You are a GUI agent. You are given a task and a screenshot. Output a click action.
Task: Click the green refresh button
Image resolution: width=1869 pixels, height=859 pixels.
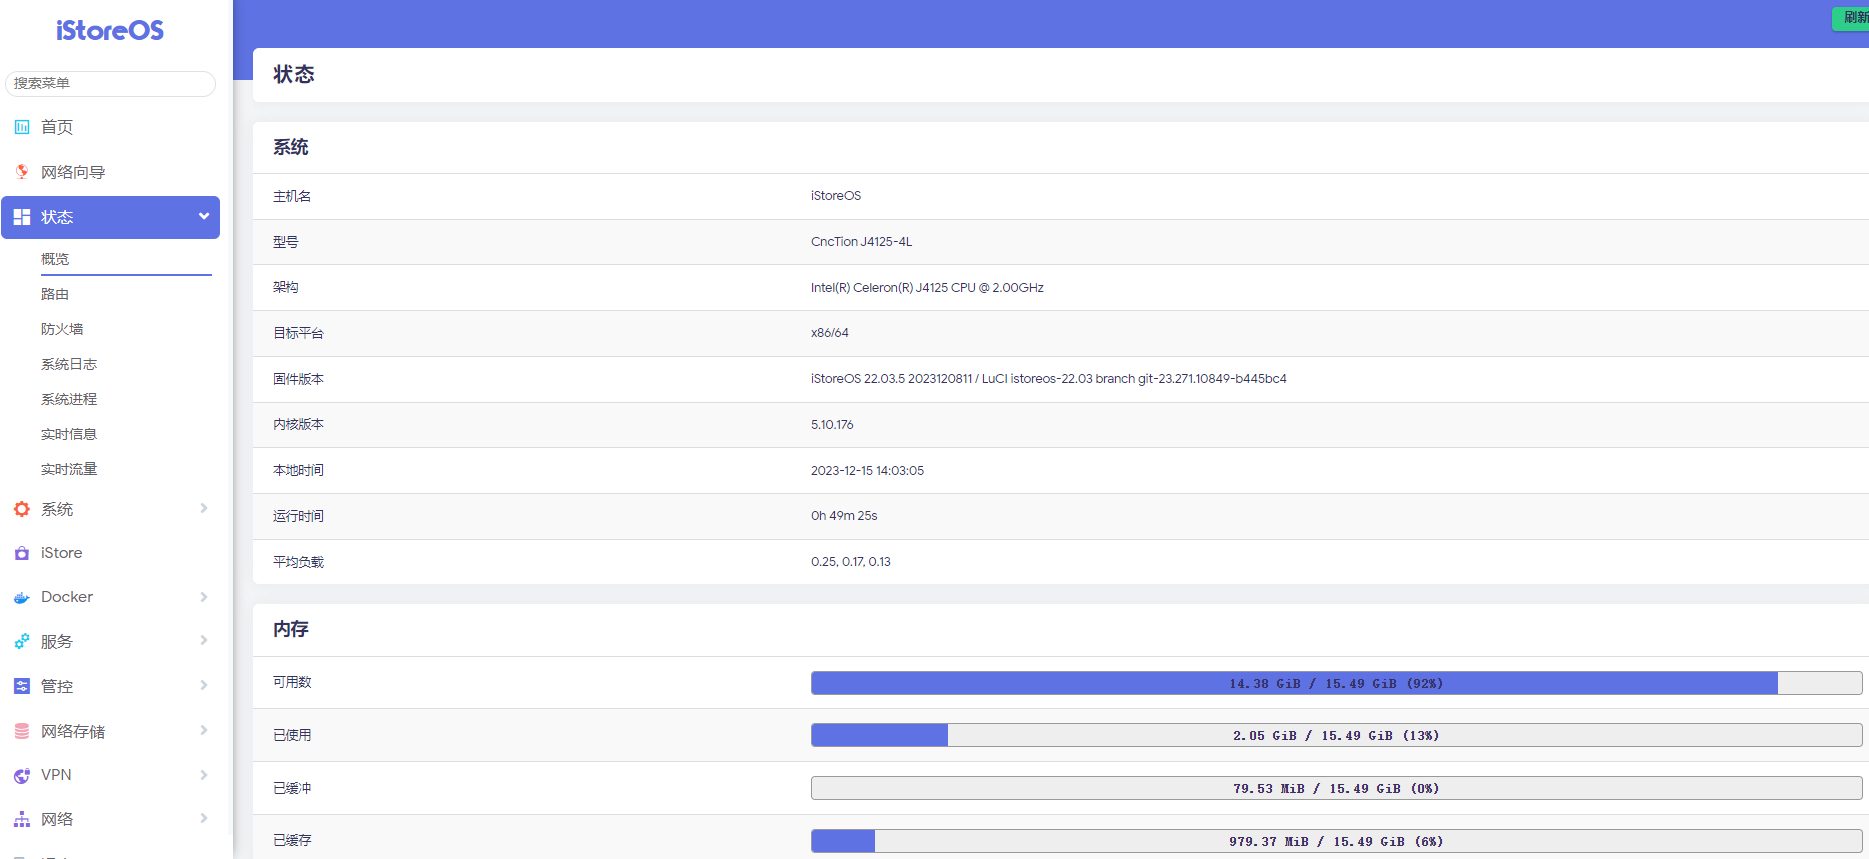tap(1853, 18)
